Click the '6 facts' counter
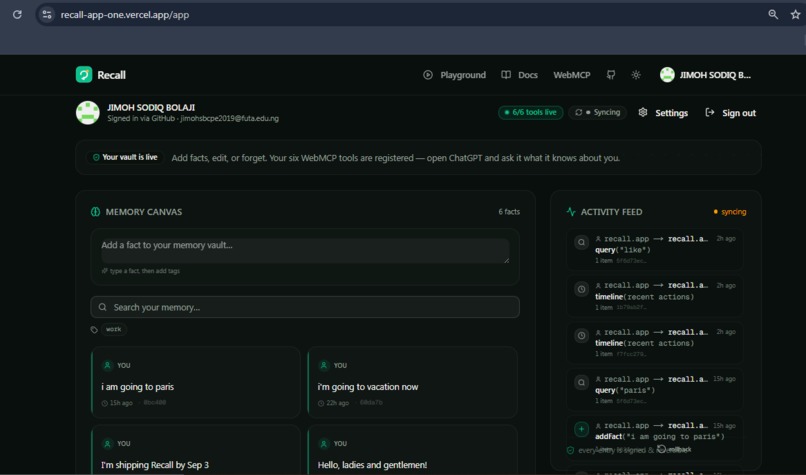Screen dimensions: 806x475 tap(509, 212)
